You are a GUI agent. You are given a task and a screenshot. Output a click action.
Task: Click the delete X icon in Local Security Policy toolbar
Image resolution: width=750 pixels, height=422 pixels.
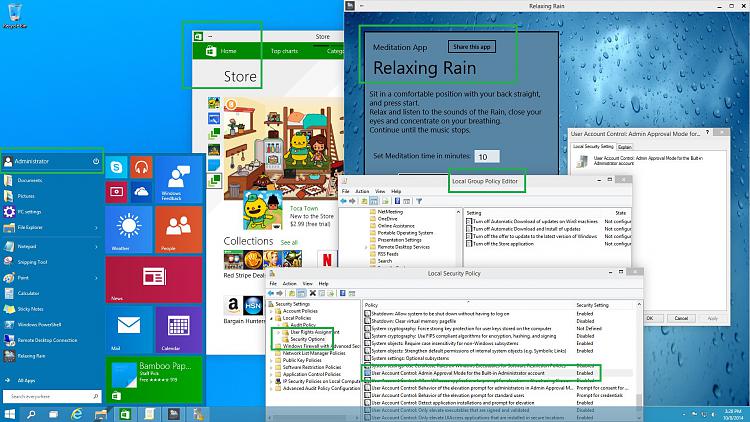[312, 293]
